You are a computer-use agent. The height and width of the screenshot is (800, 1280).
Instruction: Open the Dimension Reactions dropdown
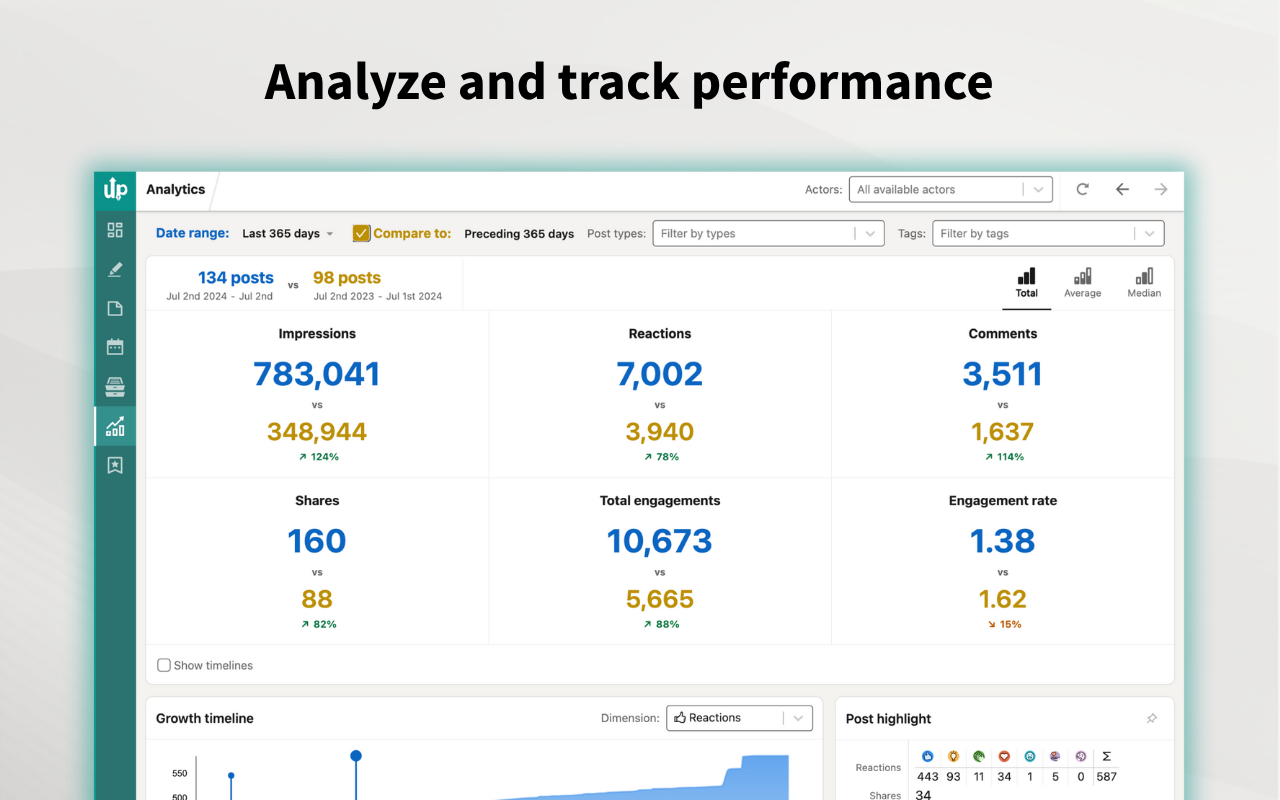click(739, 718)
